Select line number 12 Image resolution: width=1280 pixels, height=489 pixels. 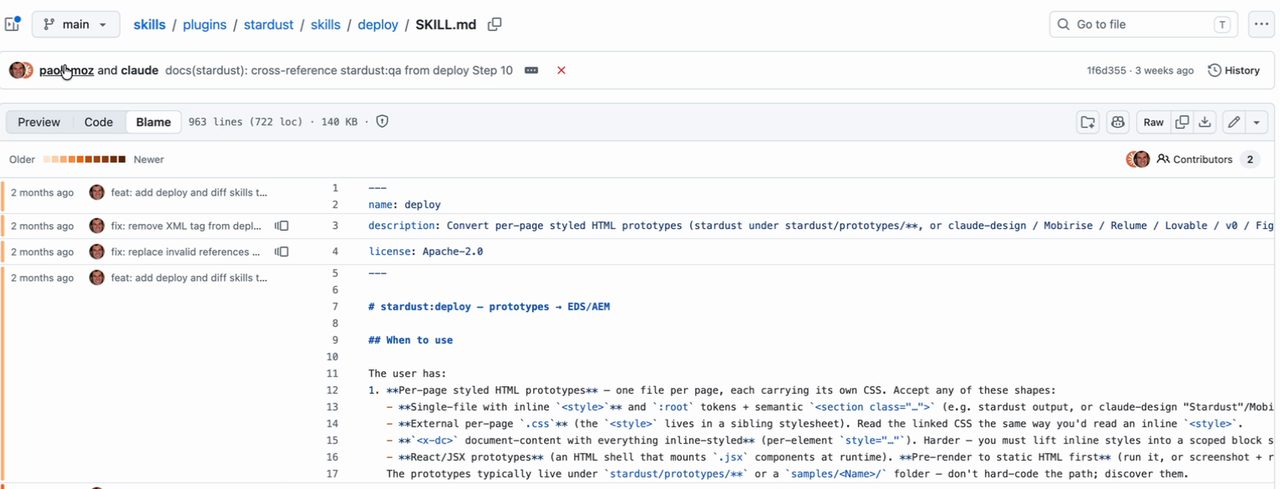(333, 390)
